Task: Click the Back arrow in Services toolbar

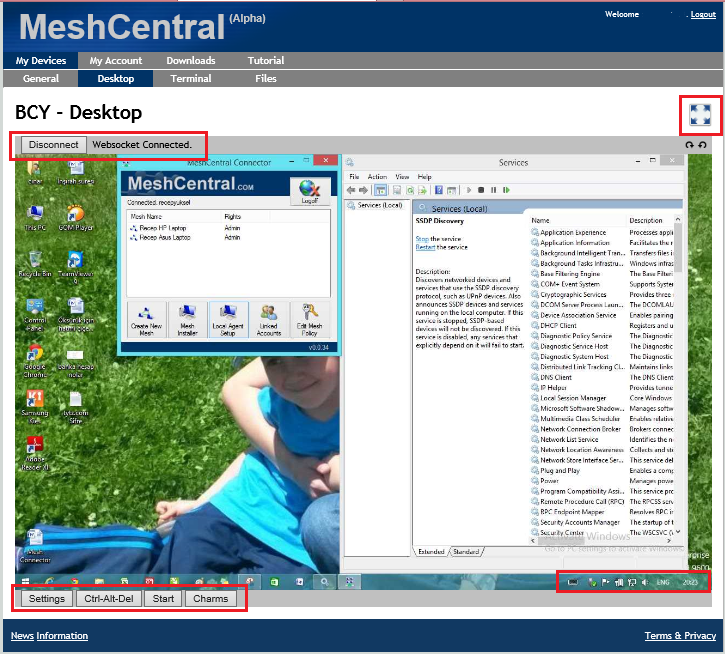Action: pyautogui.click(x=351, y=190)
